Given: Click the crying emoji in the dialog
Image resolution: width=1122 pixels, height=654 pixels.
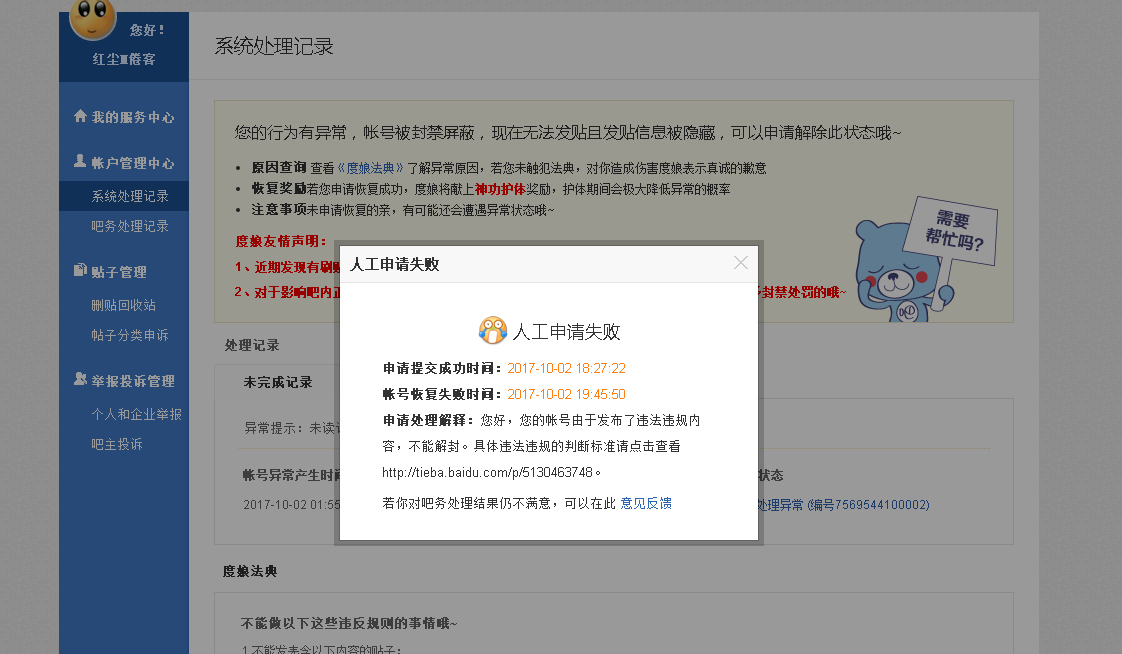Looking at the screenshot, I should coord(493,331).
